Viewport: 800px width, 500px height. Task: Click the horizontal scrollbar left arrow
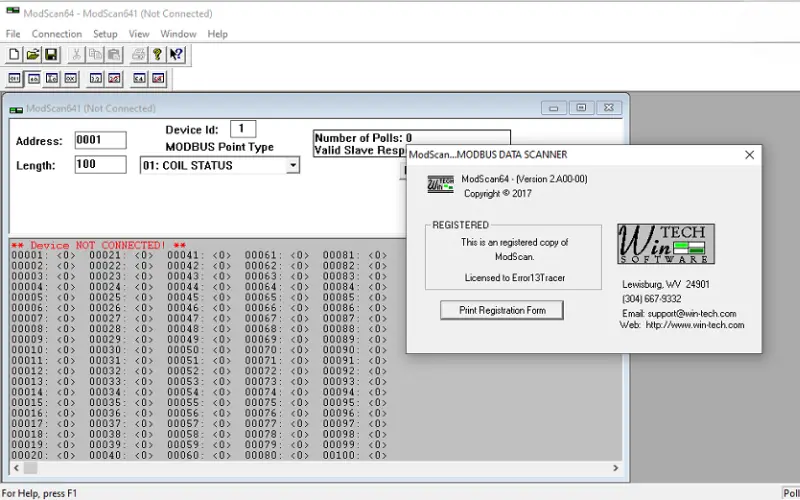pyautogui.click(x=16, y=468)
